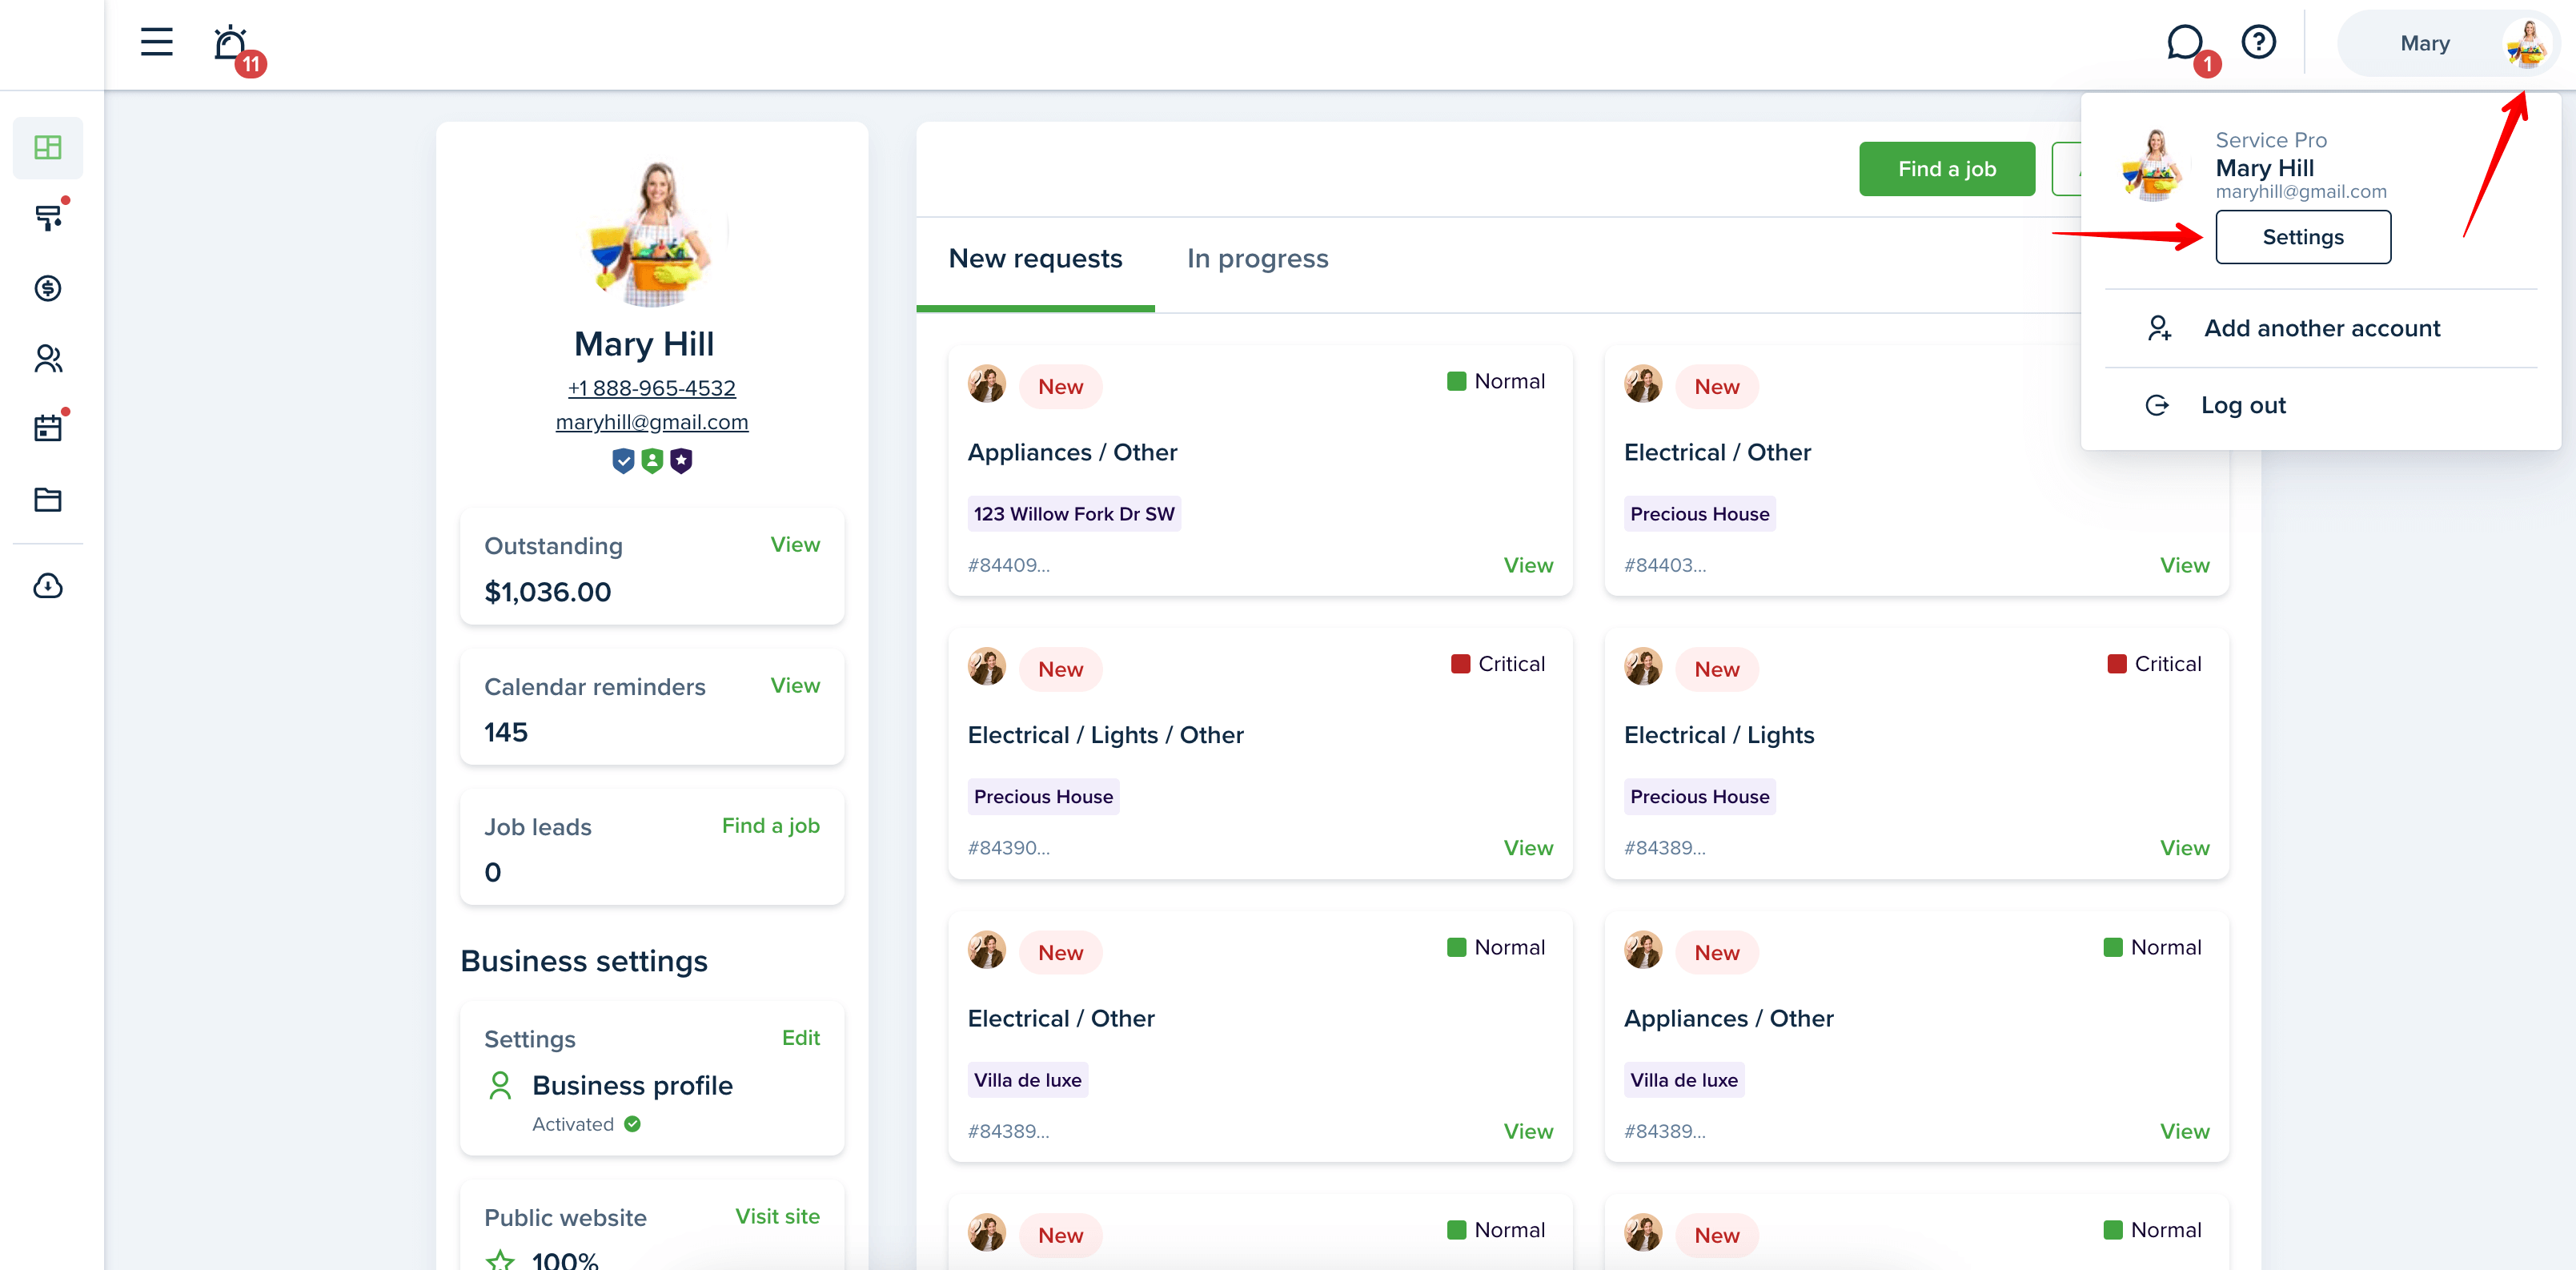
Task: Visit the public website site link
Action: (x=777, y=1217)
